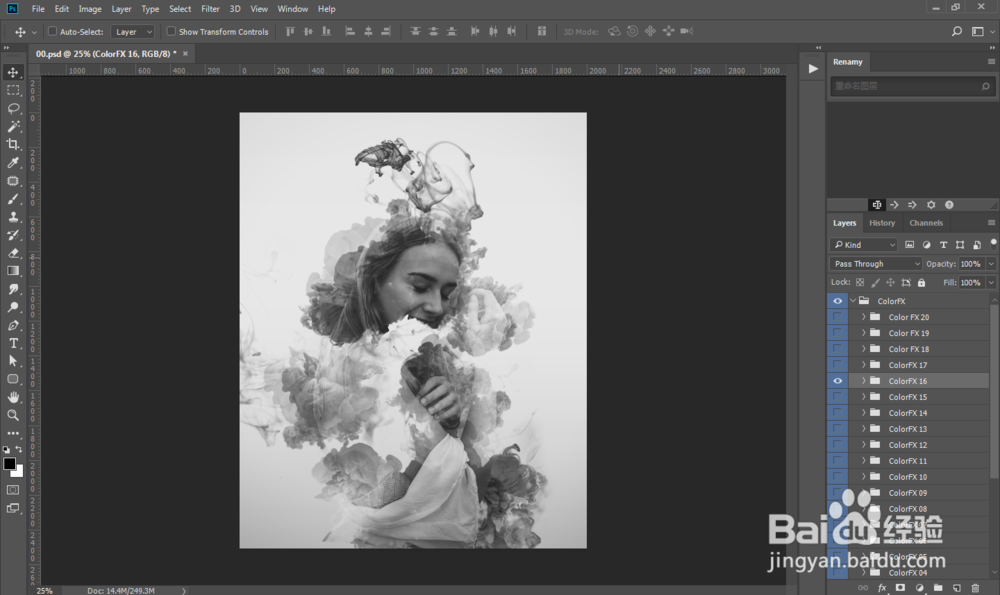The image size is (1000, 595).
Task: Open the Filter menu
Action: pos(210,9)
